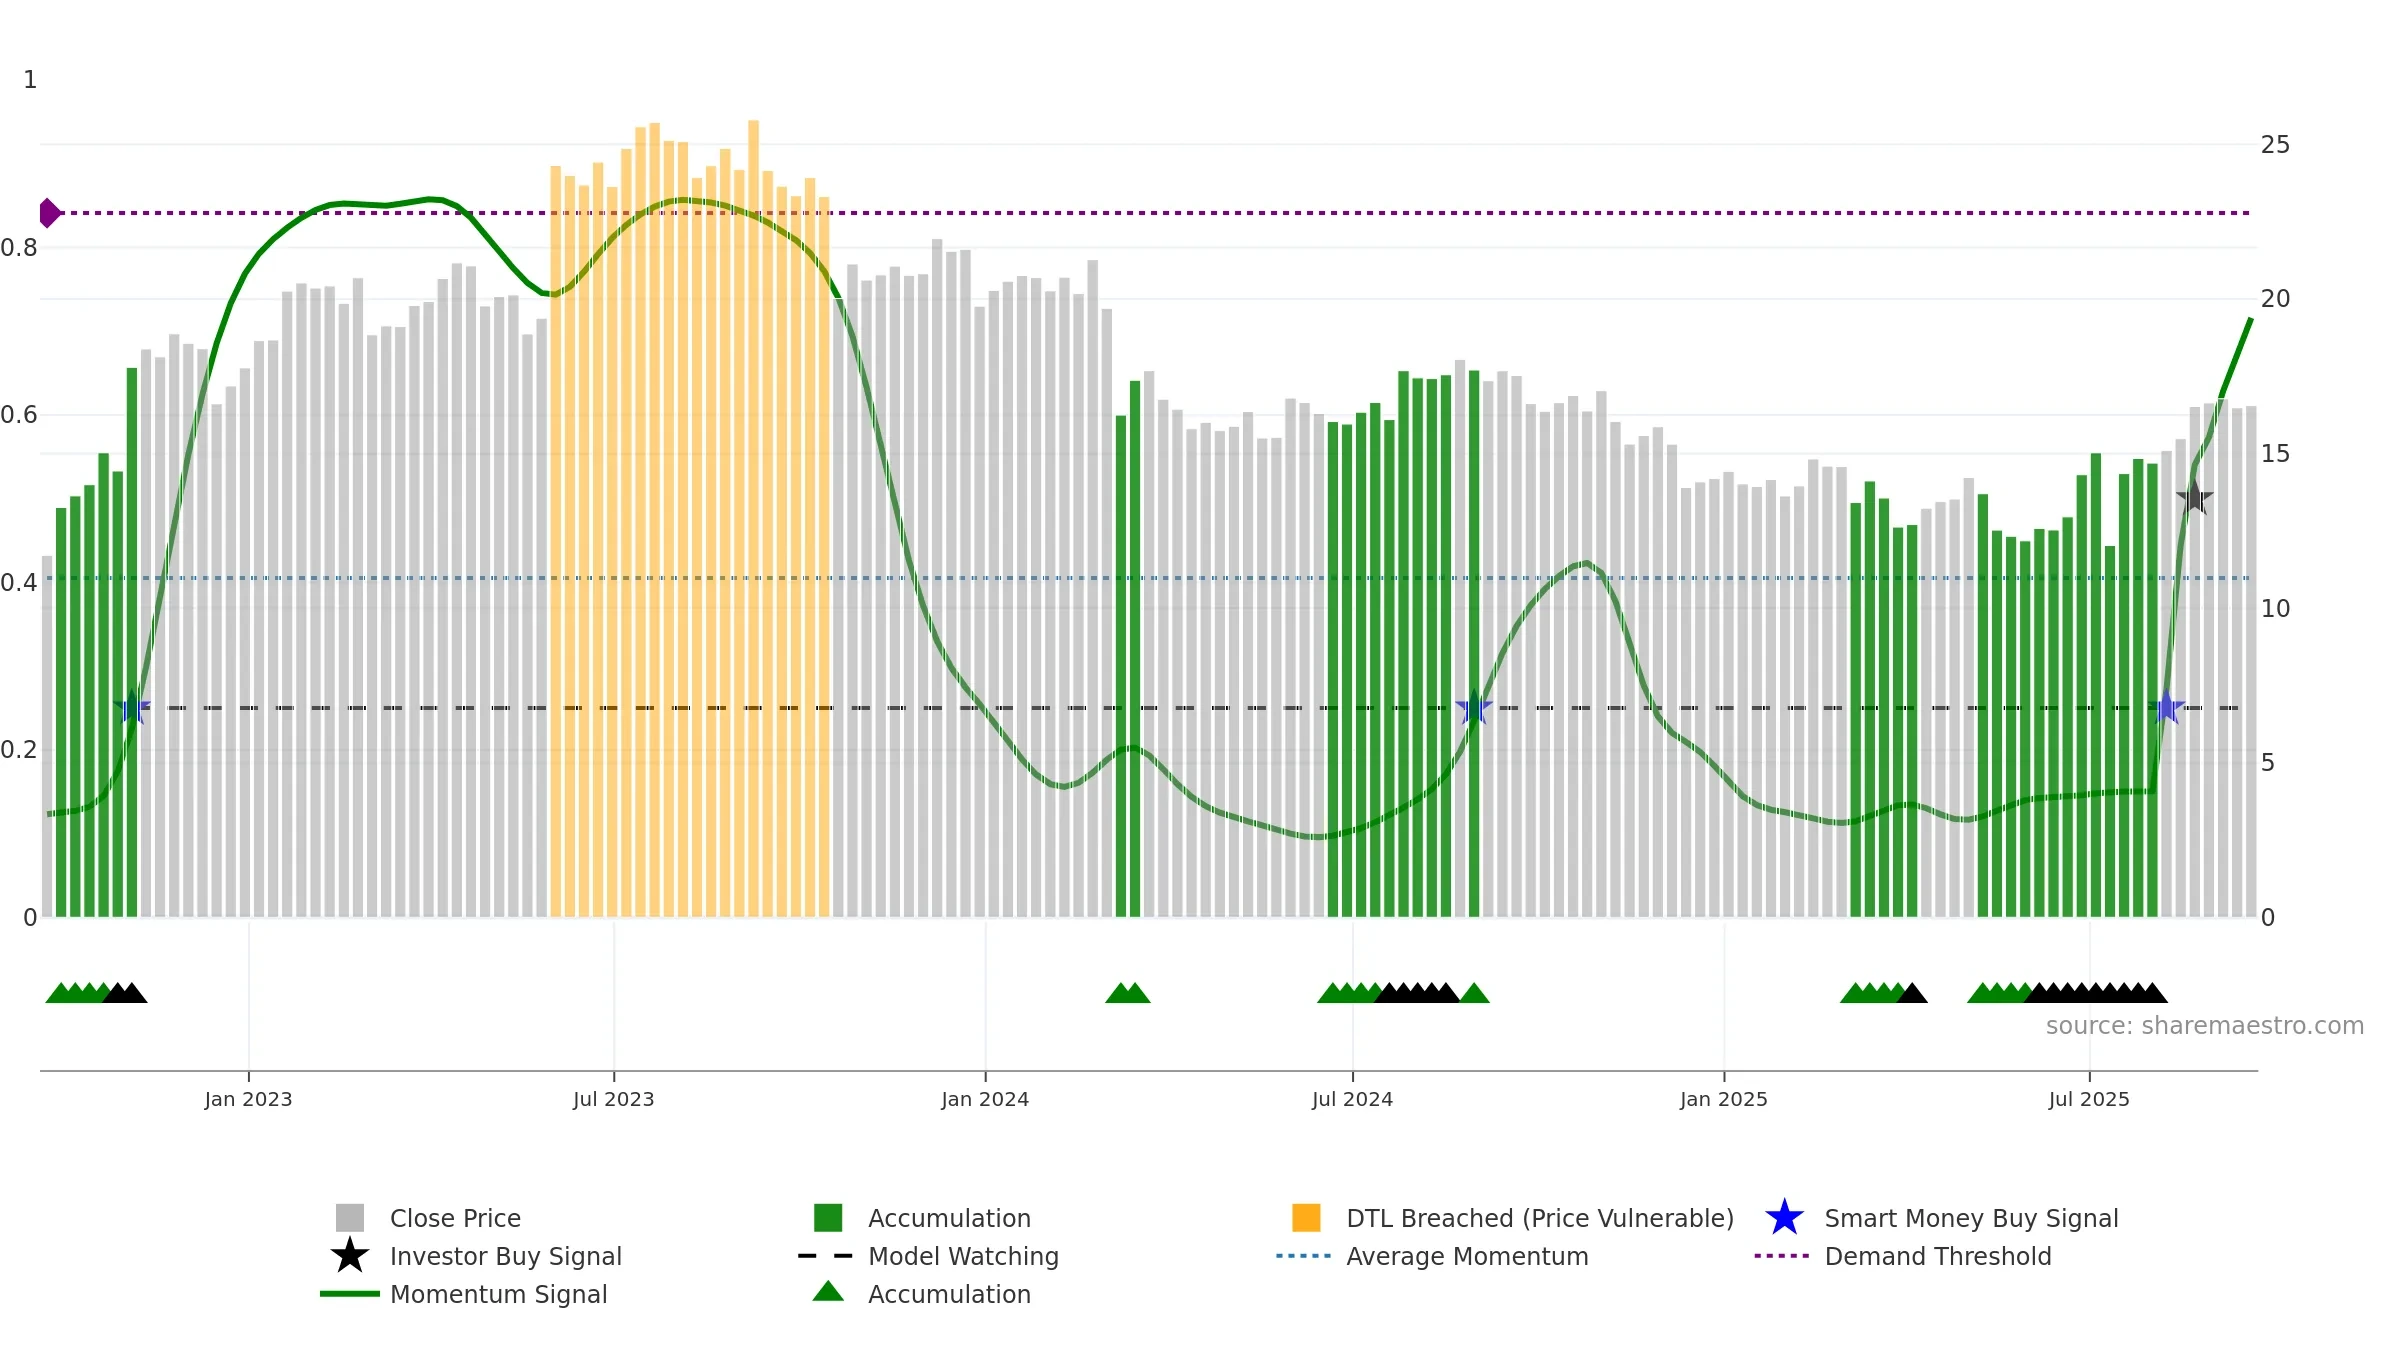Click the blue star marker near Sep 2024

pos(1474,708)
